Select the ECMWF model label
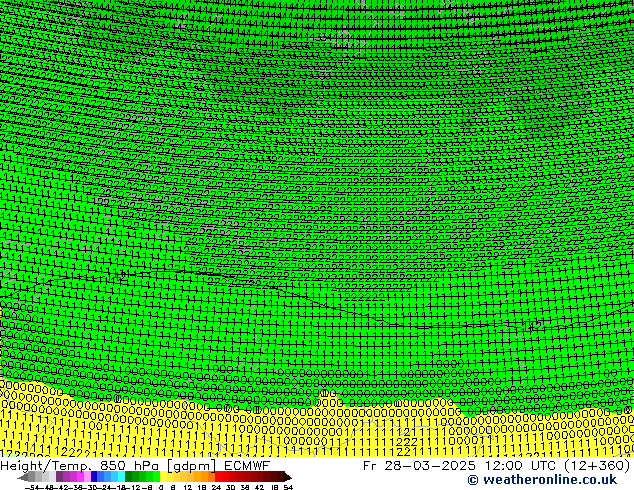 pos(246,465)
